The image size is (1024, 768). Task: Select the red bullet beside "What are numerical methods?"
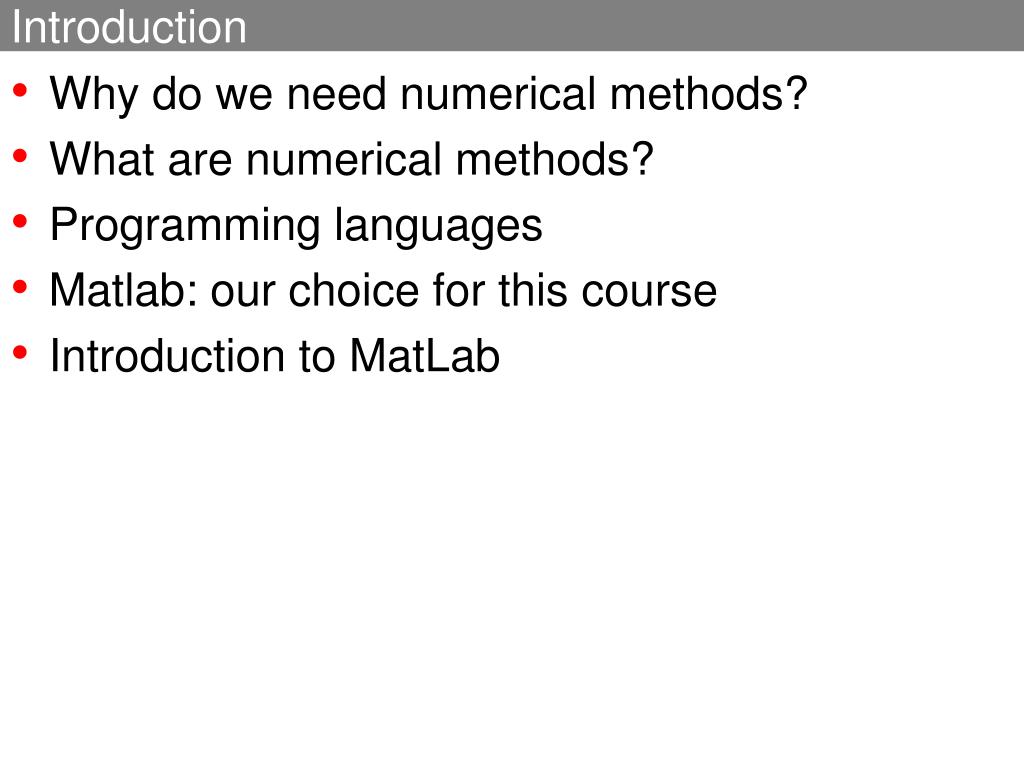pyautogui.click(x=20, y=156)
